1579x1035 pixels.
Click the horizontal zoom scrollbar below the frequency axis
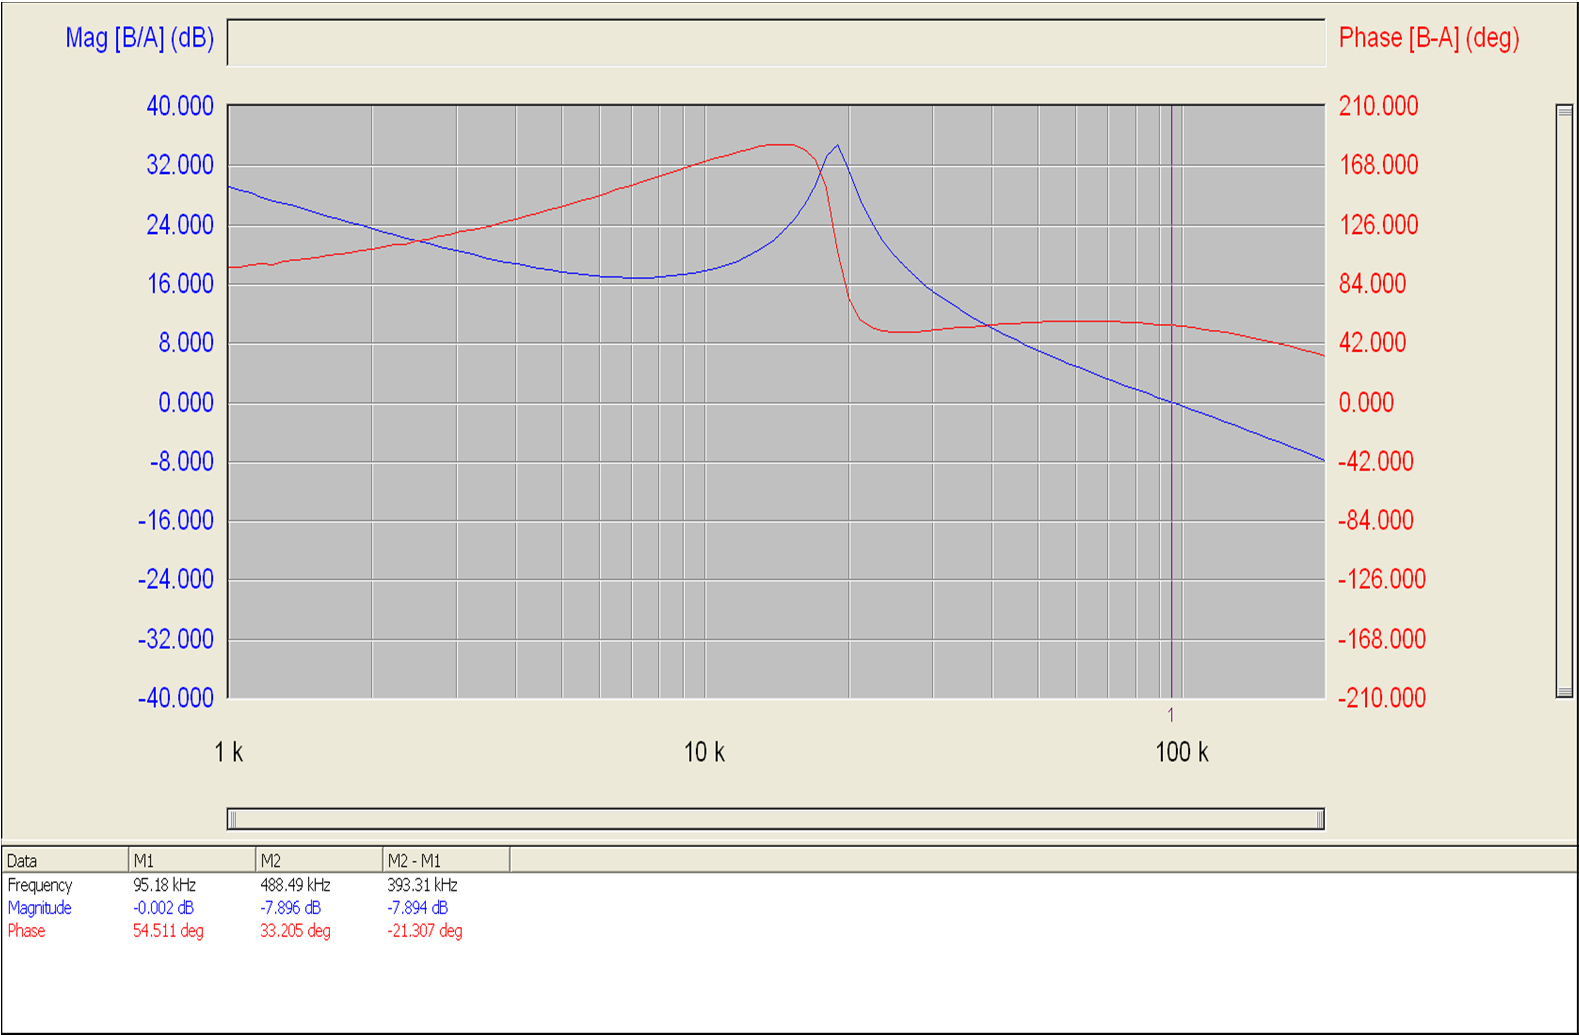click(x=776, y=819)
